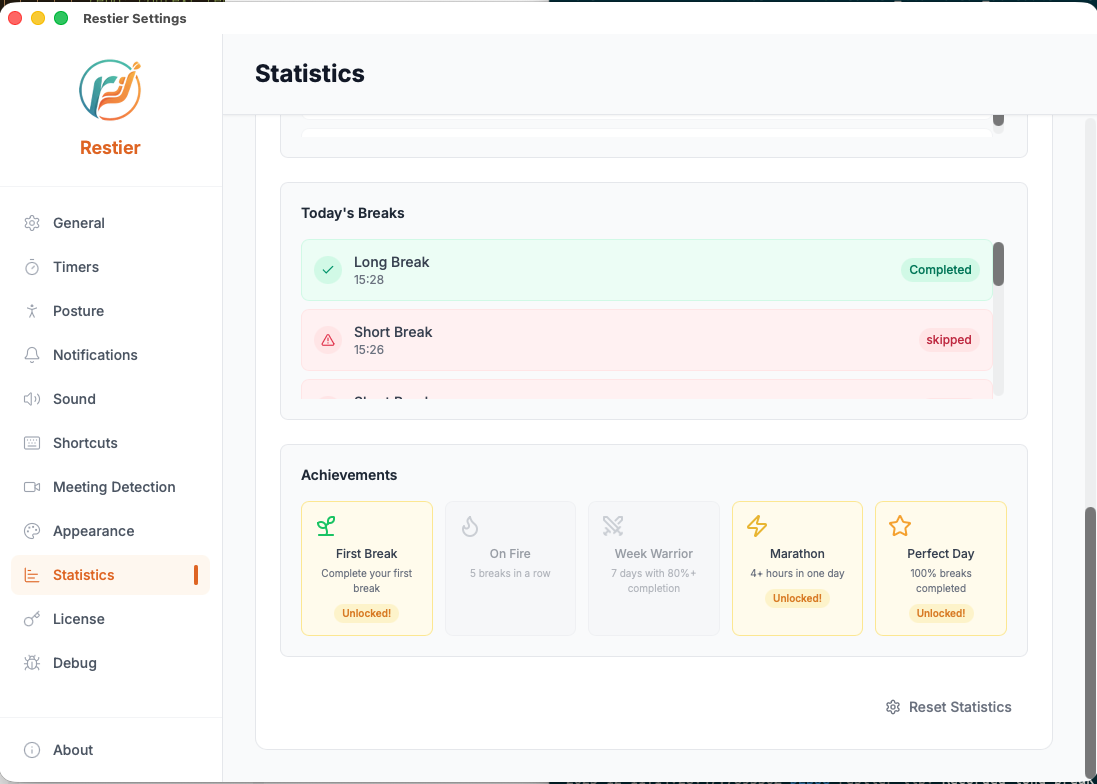Click the Perfect Day star icon
Viewport: 1097px width, 784px height.
[900, 526]
